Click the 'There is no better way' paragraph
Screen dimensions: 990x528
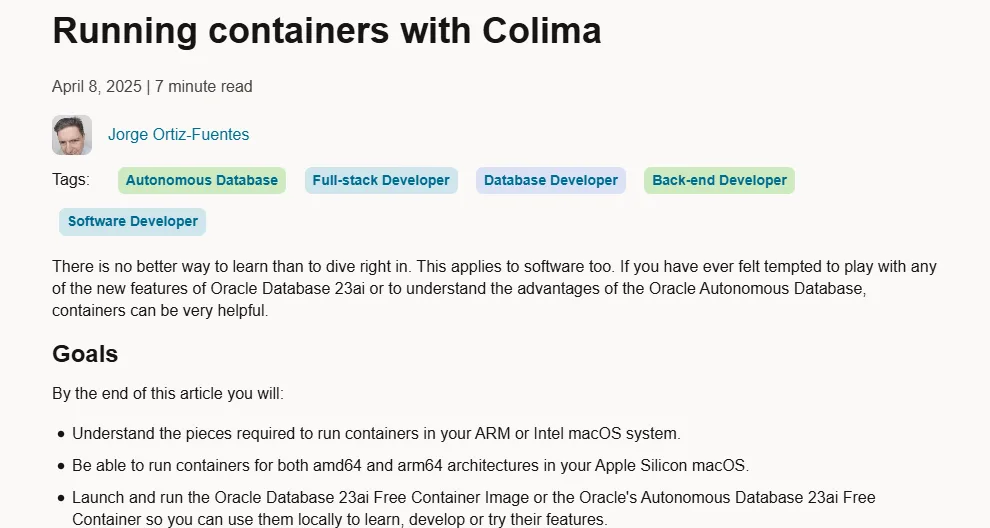pos(494,289)
